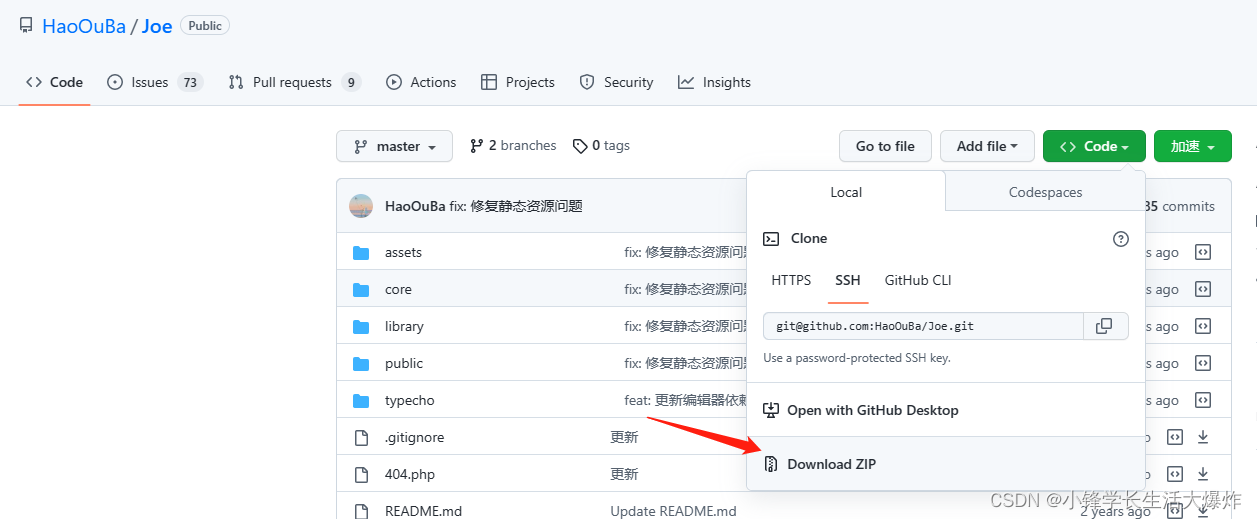1257x519 pixels.
Task: Click the clone help question icon
Action: pos(1121,239)
